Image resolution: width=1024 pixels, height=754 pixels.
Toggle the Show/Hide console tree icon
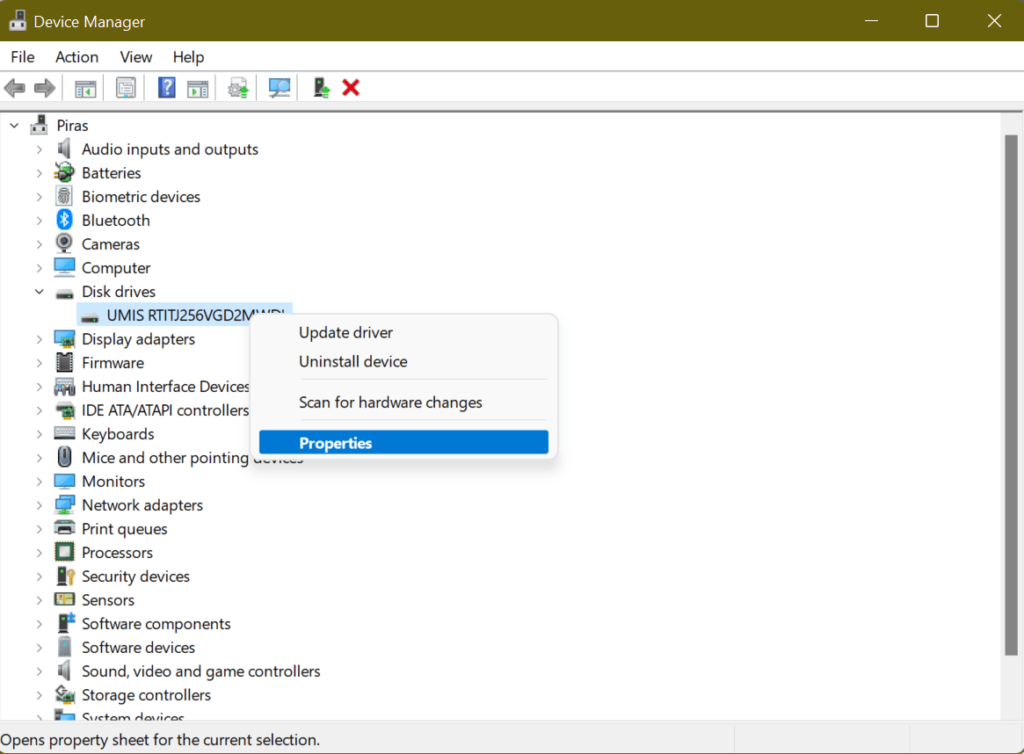click(x=85, y=87)
